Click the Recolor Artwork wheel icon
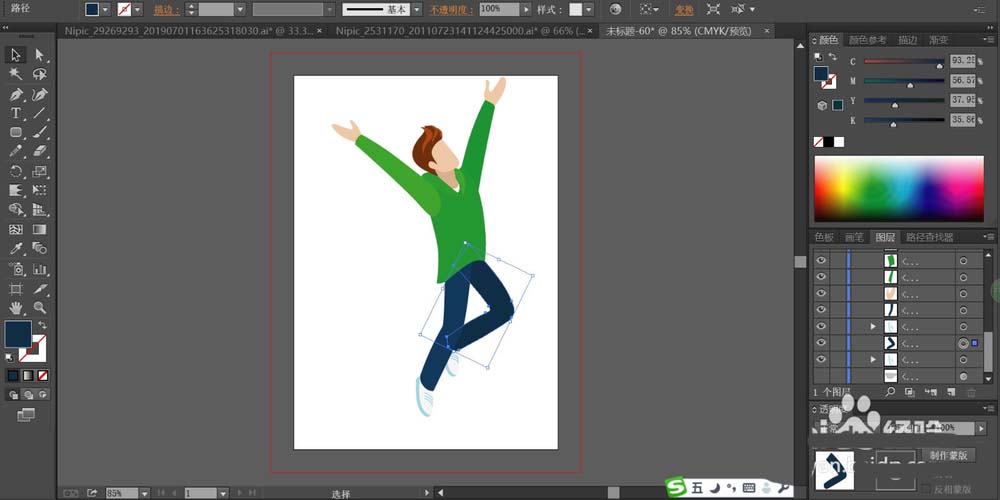The width and height of the screenshot is (1000, 500). click(x=615, y=9)
